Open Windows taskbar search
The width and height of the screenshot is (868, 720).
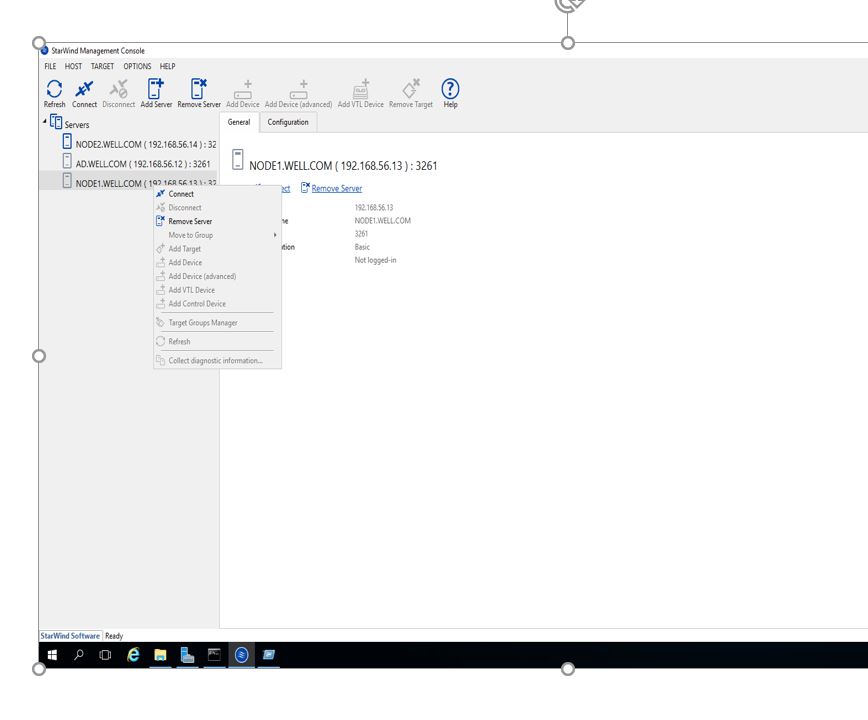pos(79,655)
